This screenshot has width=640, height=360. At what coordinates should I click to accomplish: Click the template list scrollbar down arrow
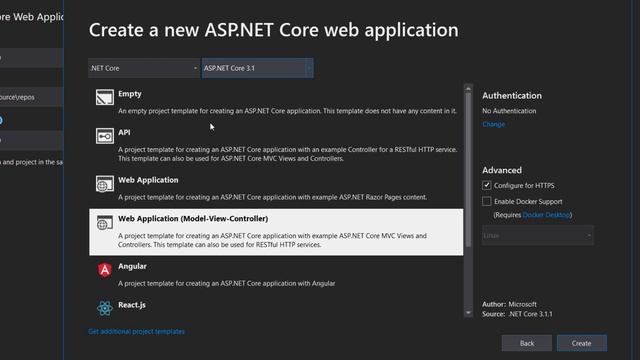click(x=468, y=313)
